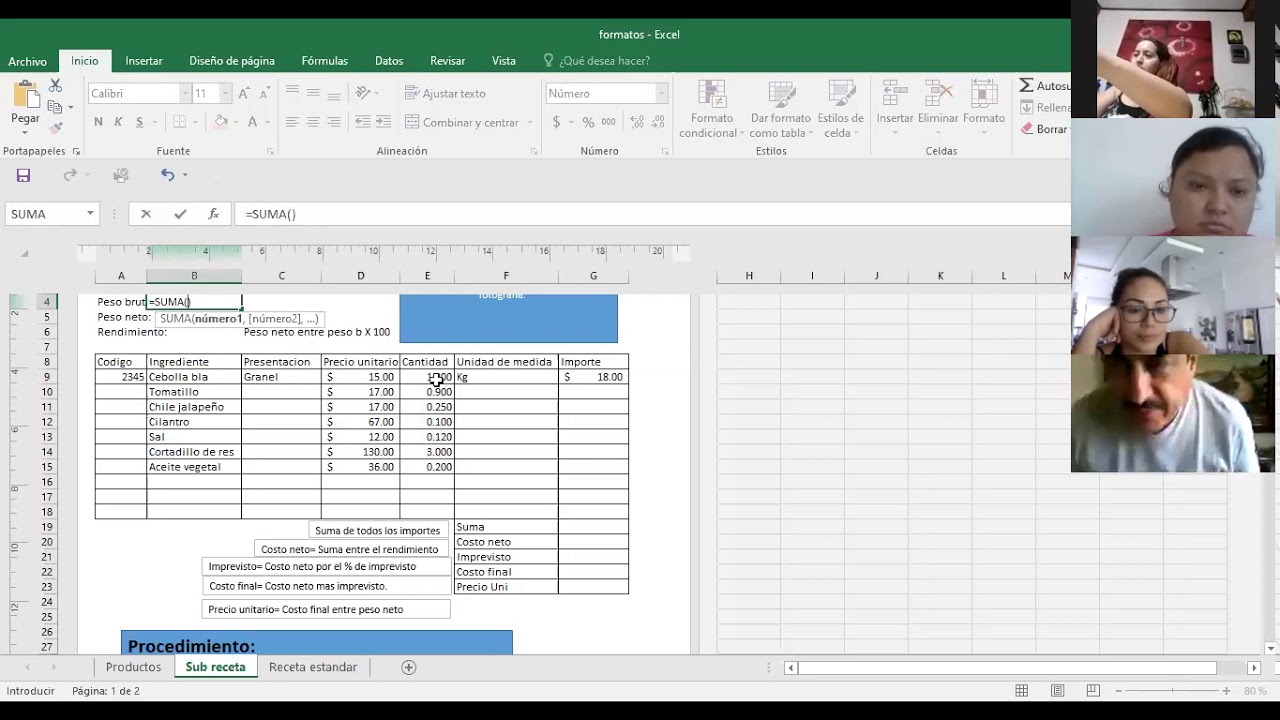Toggle align left
This screenshot has width=1280, height=720.
coord(292,122)
